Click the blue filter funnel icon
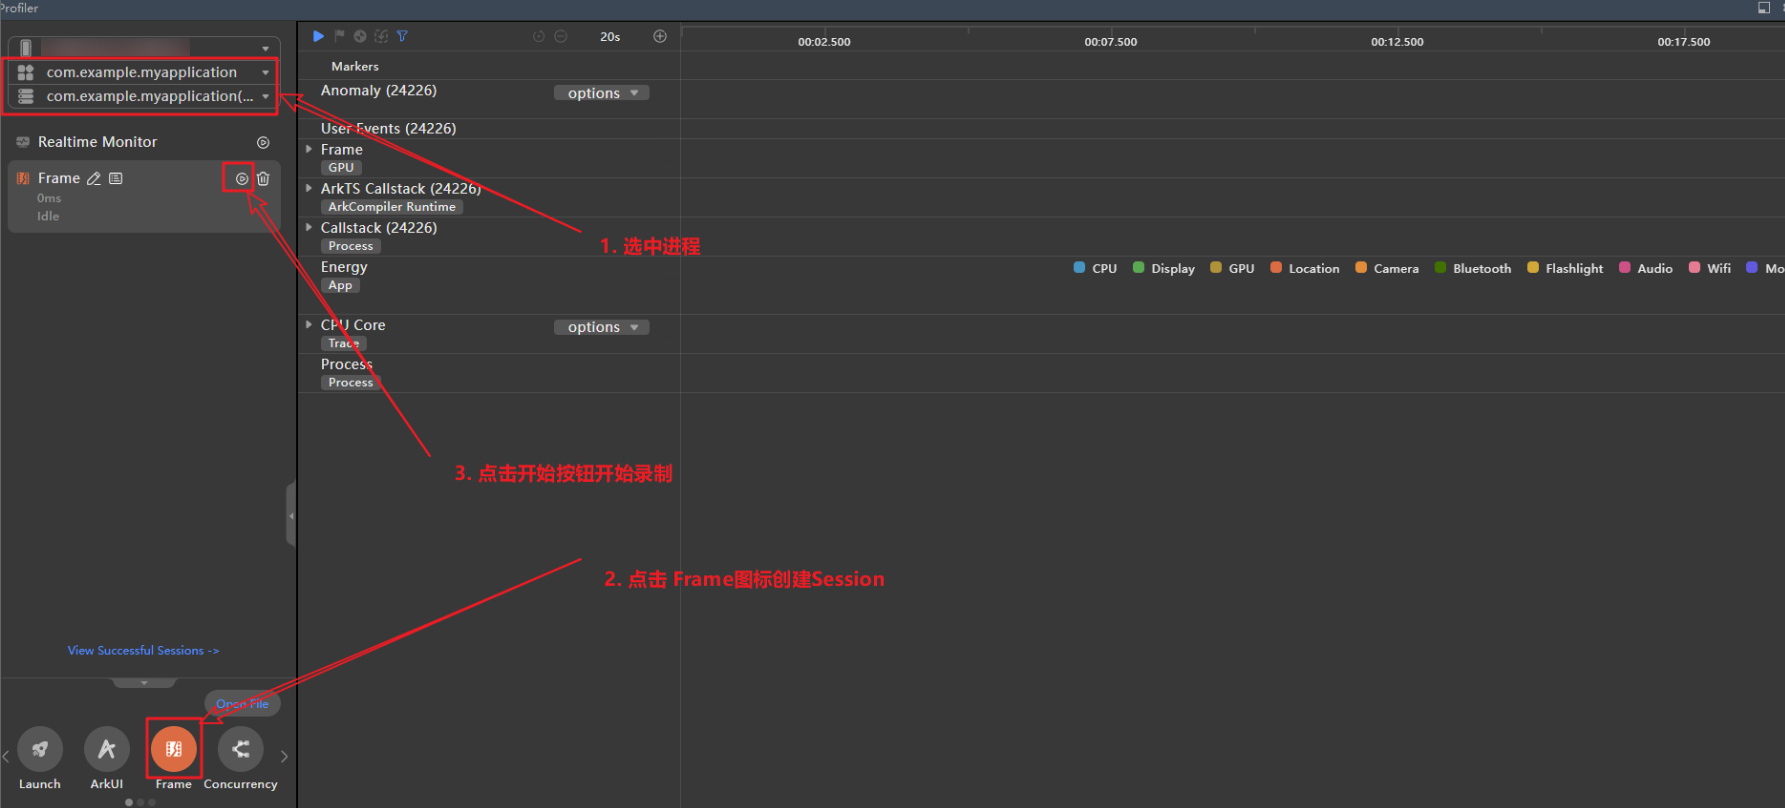Viewport: 1785px width, 808px height. (402, 36)
